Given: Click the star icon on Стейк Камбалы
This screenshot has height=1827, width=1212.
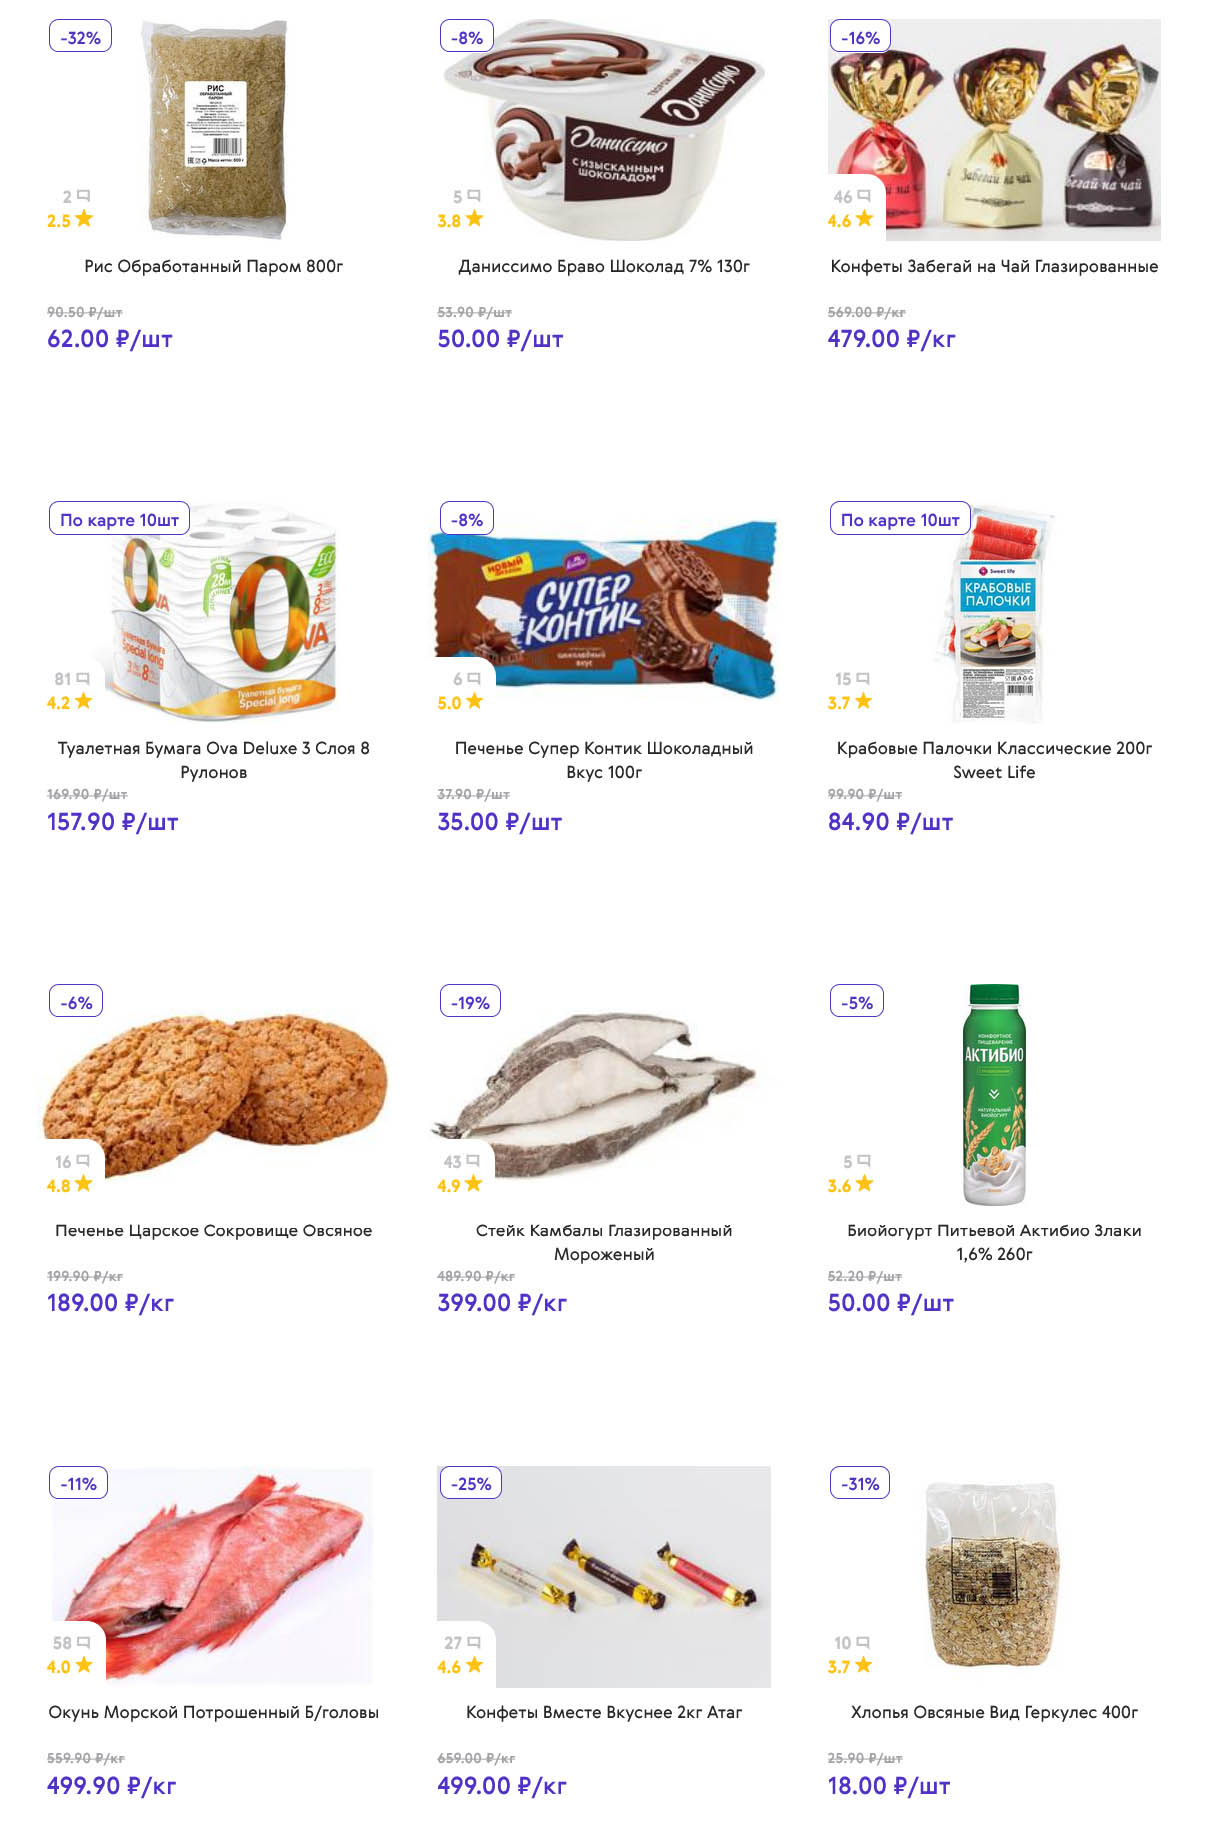Looking at the screenshot, I should [474, 1184].
